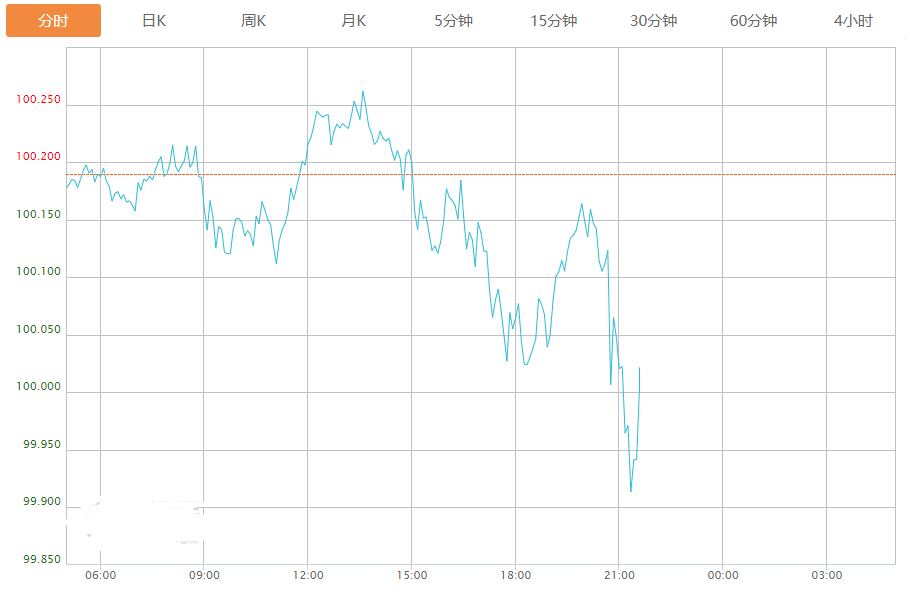Select the 分时 tab

tap(53, 21)
